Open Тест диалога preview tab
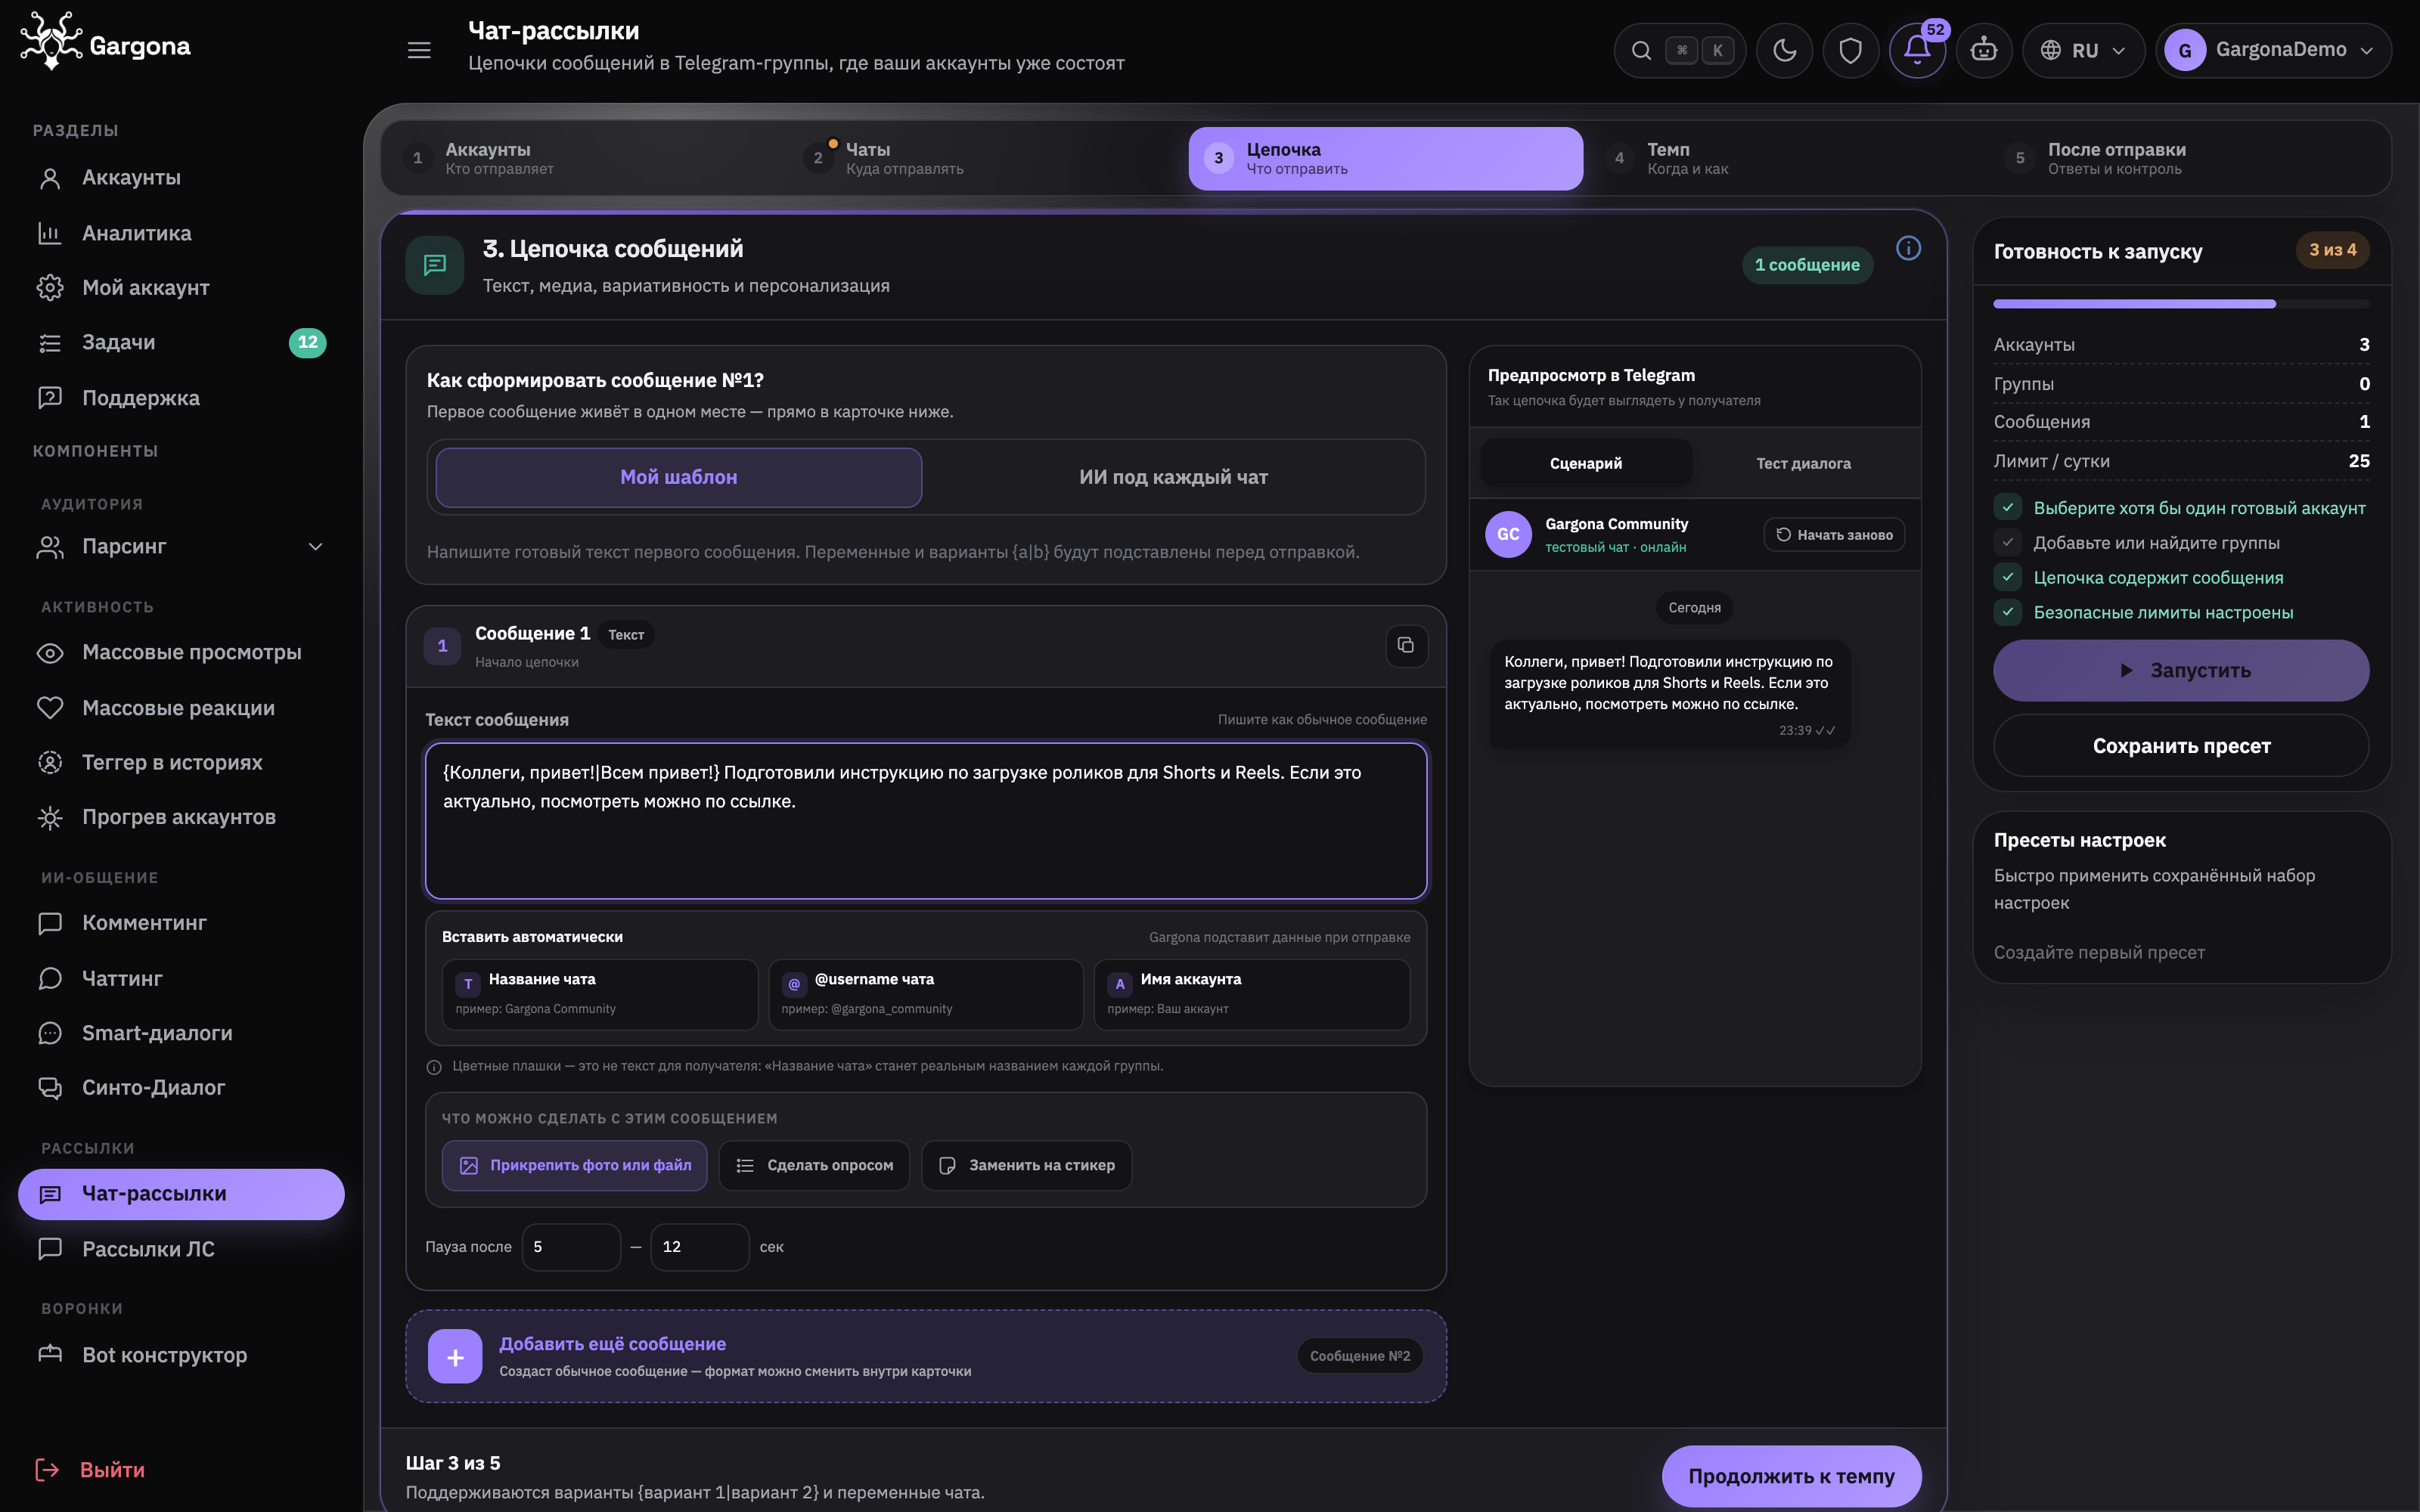The height and width of the screenshot is (1512, 2420). pyautogui.click(x=1803, y=463)
